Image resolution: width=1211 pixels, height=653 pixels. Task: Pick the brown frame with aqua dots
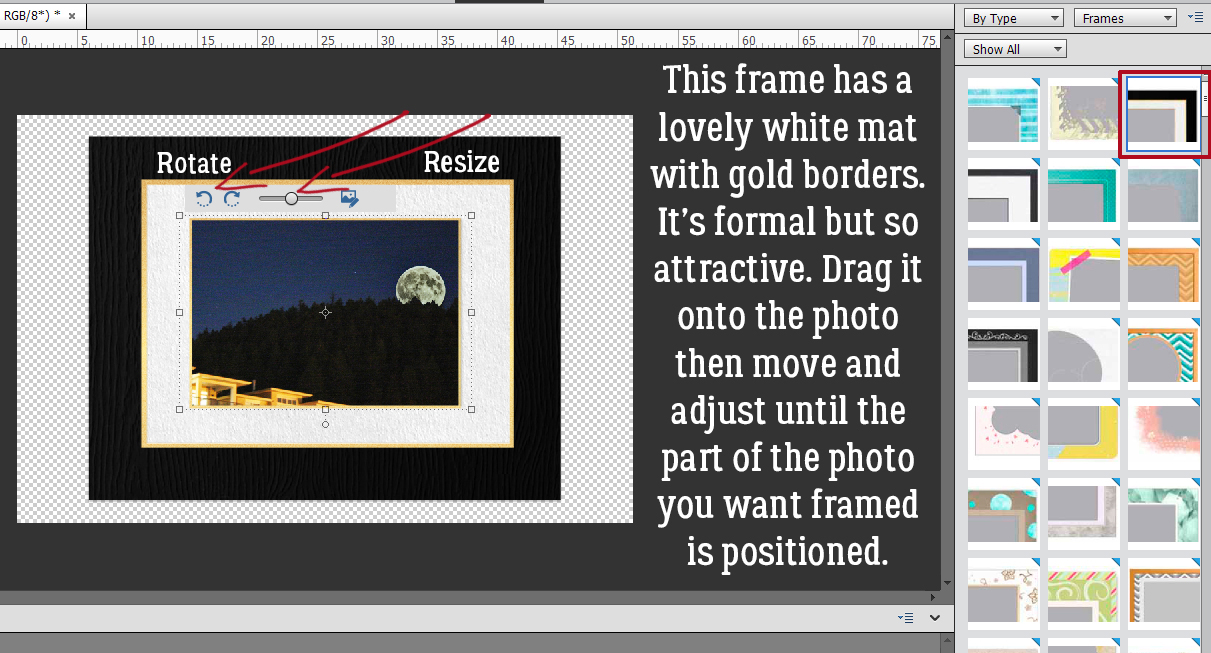[x=1003, y=514]
